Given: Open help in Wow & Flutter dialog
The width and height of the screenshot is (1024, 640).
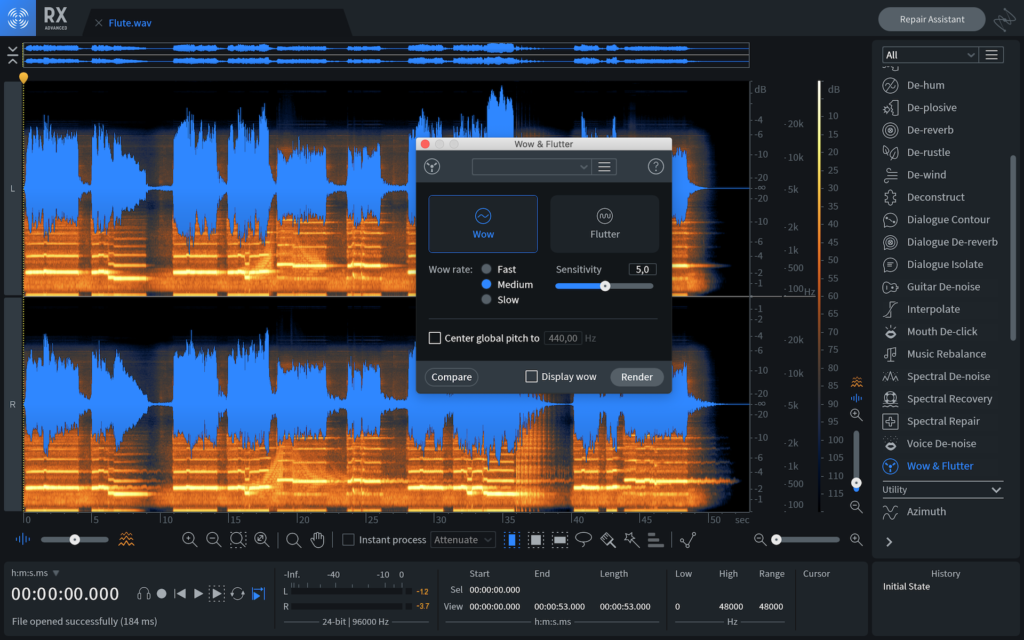Looking at the screenshot, I should click(656, 167).
